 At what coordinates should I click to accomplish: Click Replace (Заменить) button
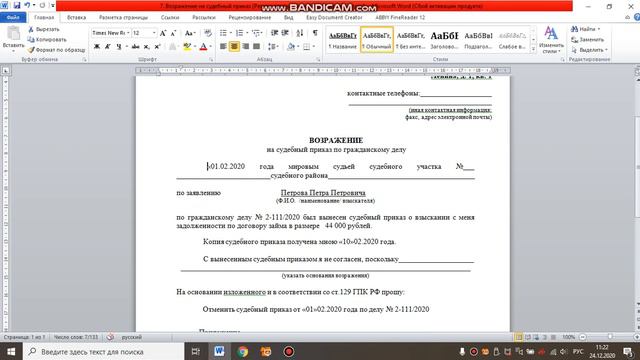pos(587,40)
